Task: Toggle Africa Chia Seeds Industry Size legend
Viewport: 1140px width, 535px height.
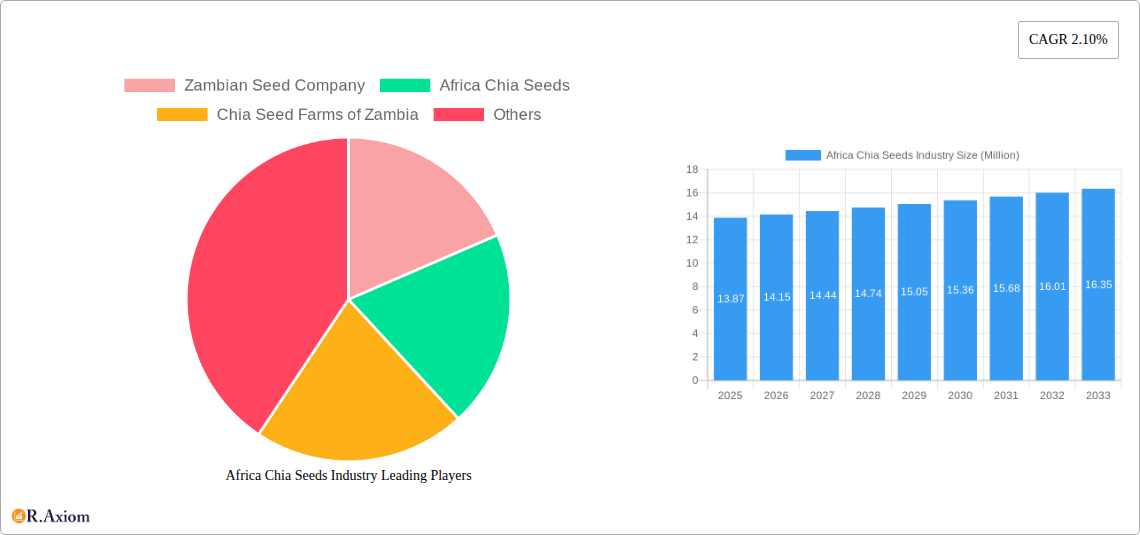Action: [x=923, y=155]
